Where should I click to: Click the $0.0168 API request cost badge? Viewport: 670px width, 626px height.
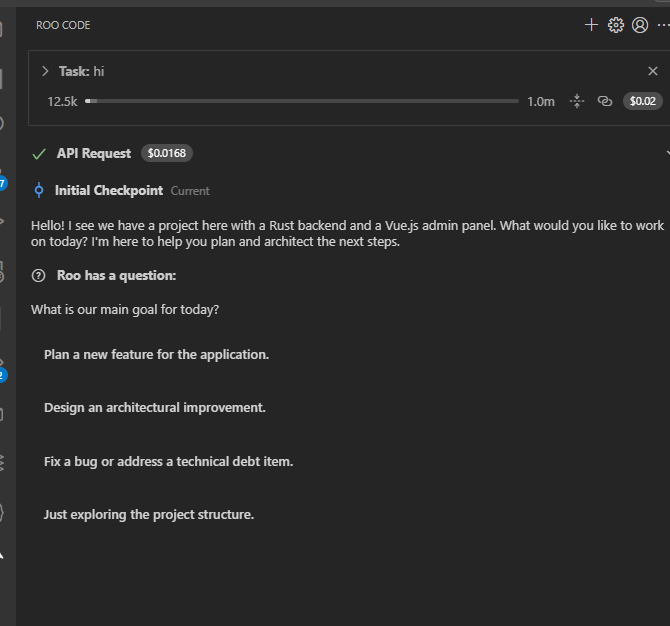(167, 153)
